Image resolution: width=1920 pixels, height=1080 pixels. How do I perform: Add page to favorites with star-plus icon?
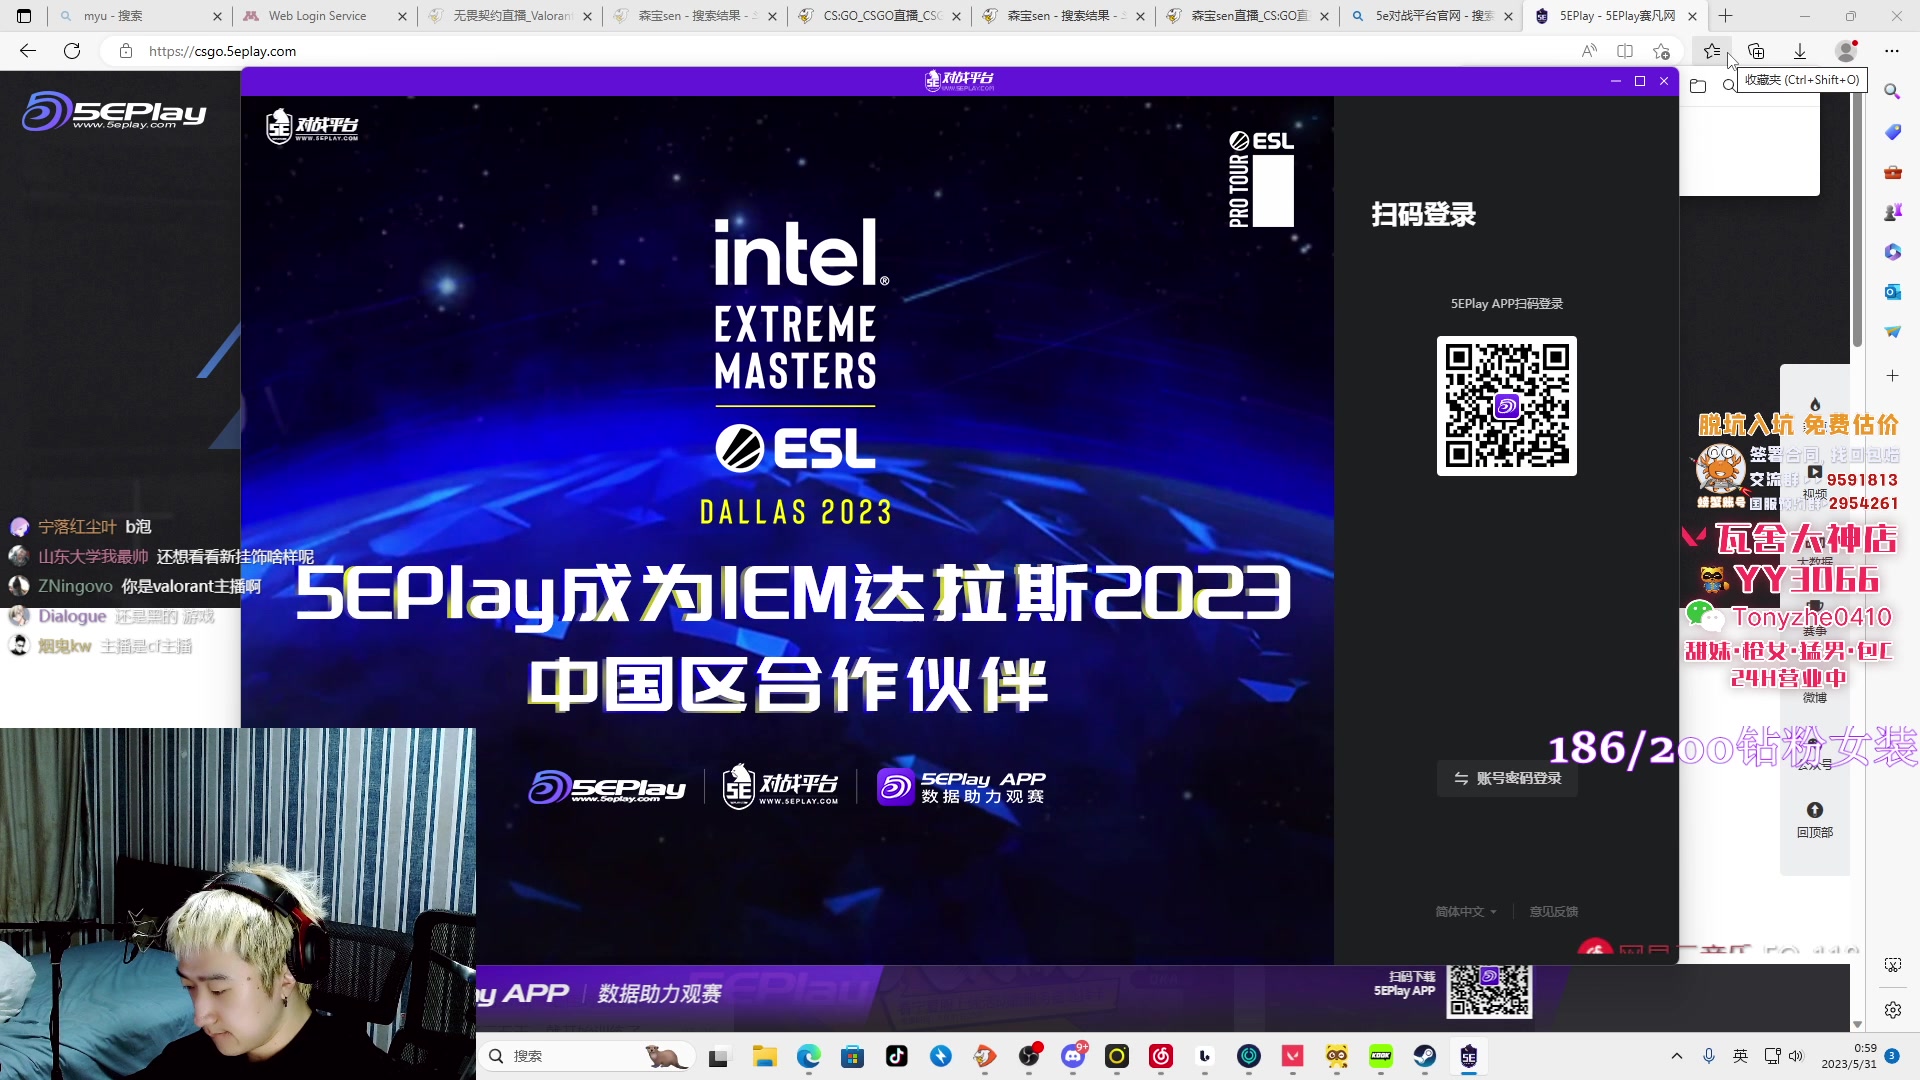point(1661,51)
